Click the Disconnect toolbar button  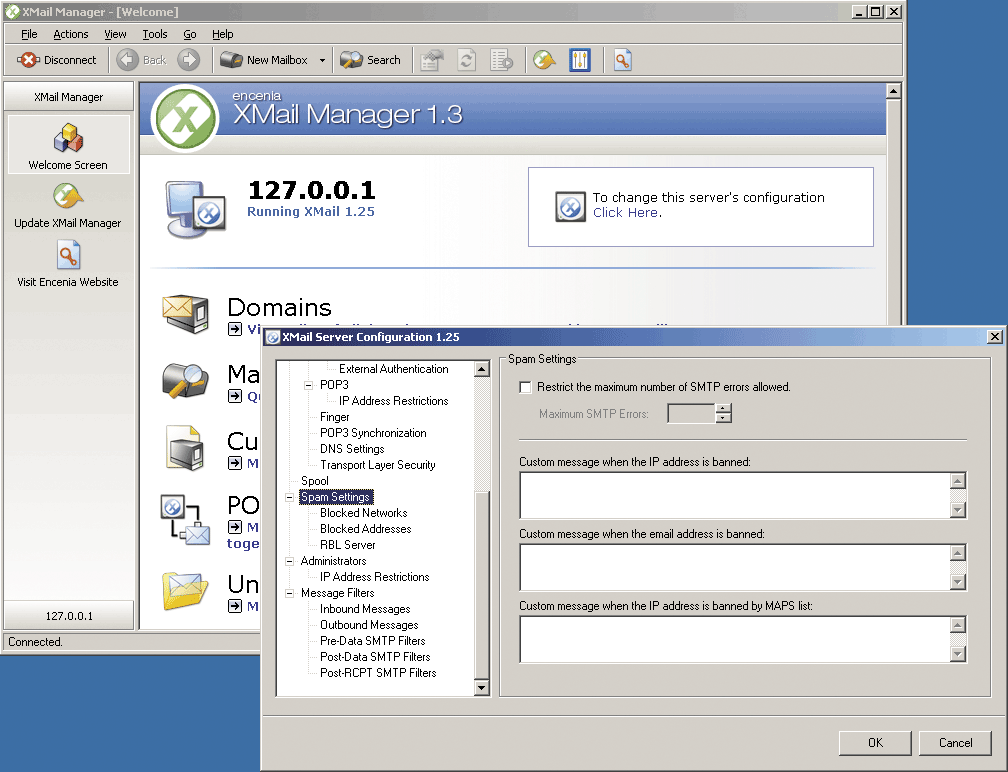tap(57, 60)
